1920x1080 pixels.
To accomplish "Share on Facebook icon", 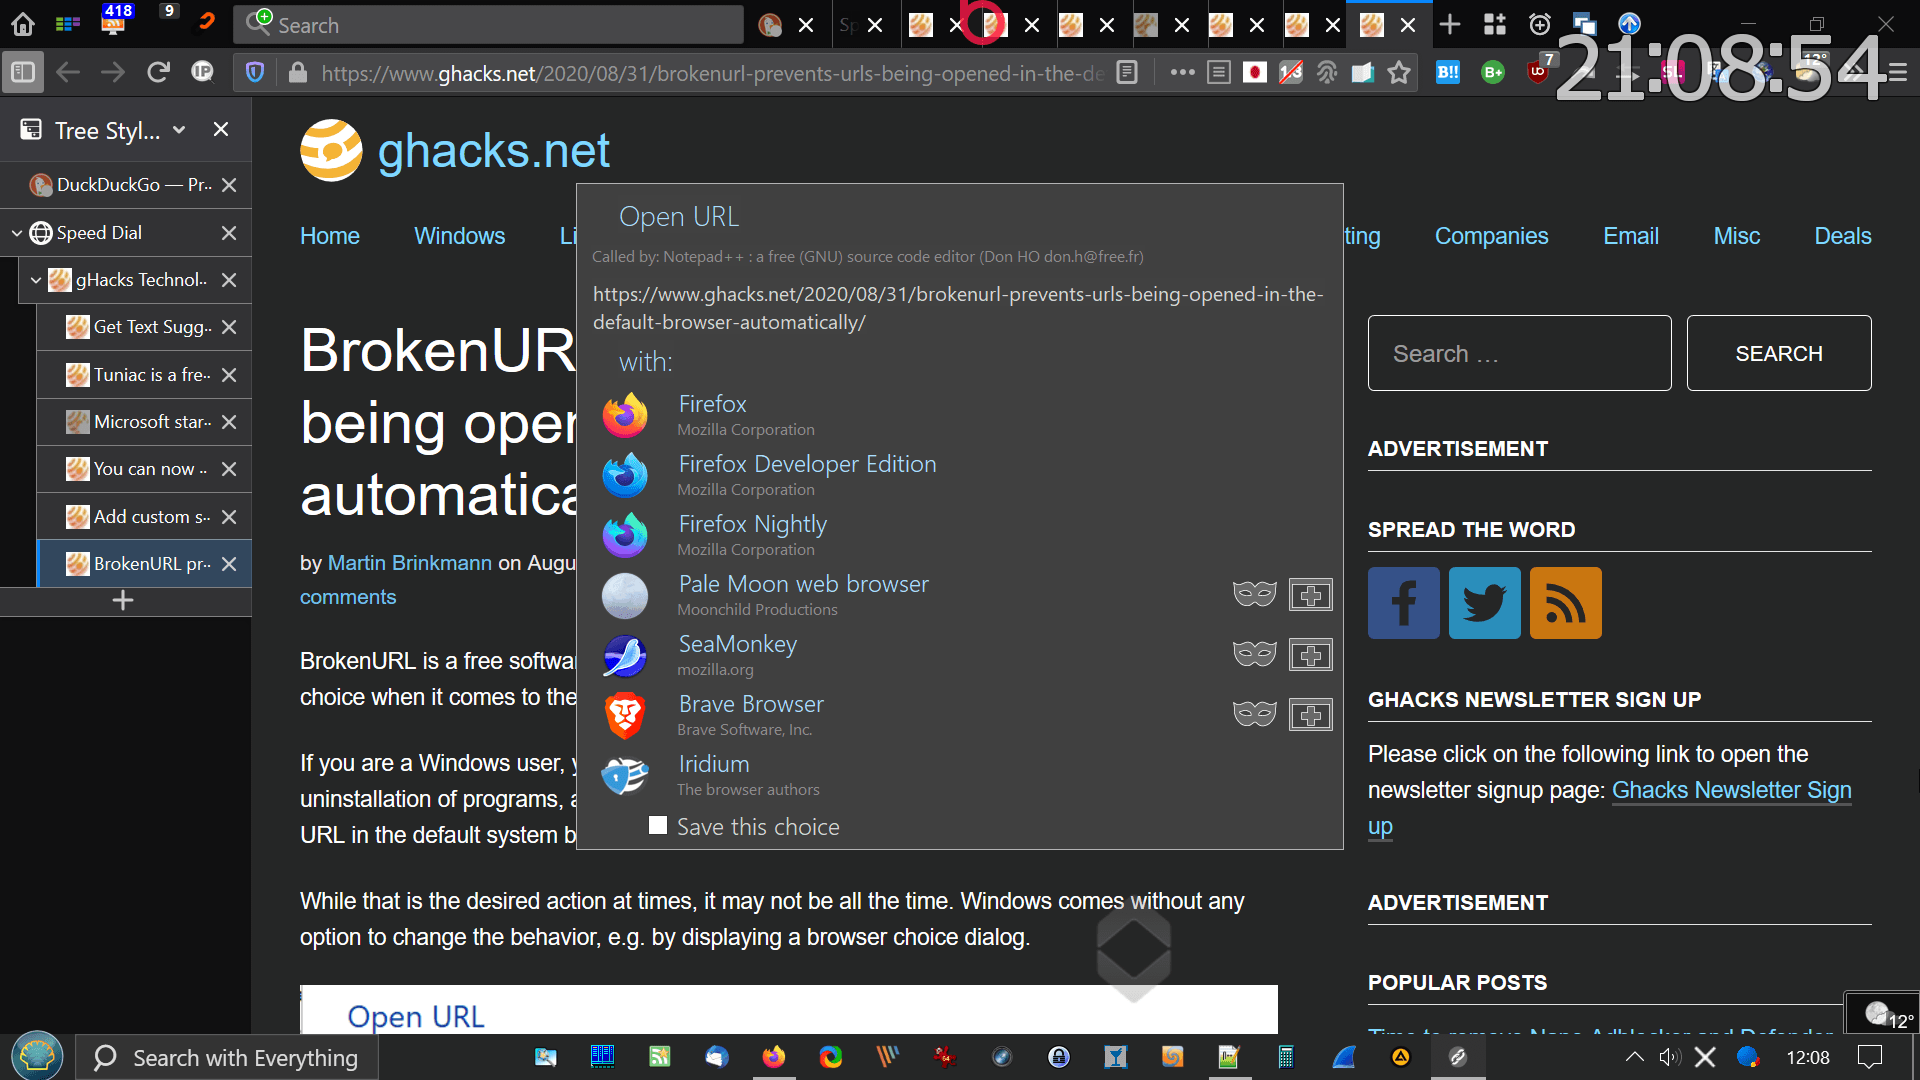I will tap(1403, 603).
